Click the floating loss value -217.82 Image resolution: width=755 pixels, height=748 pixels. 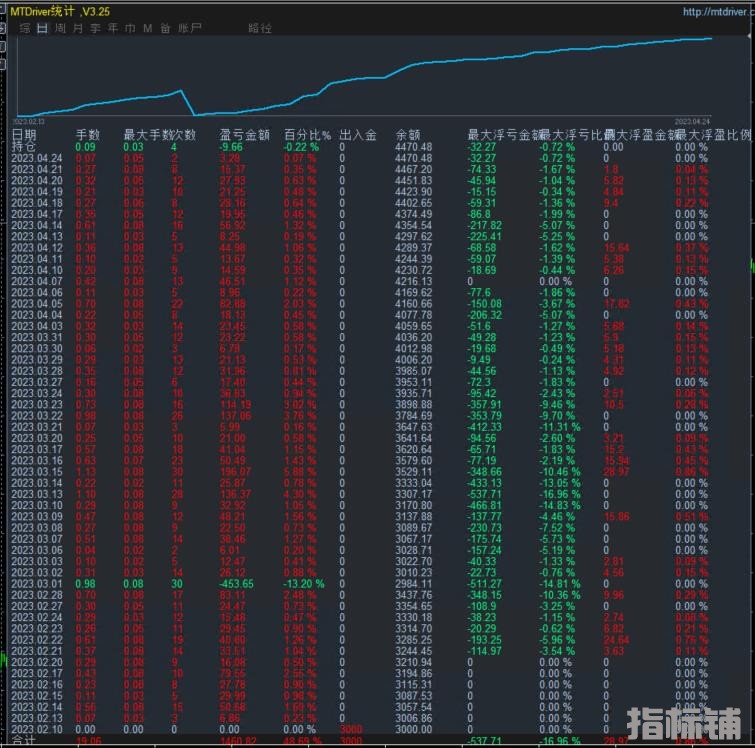tap(484, 225)
